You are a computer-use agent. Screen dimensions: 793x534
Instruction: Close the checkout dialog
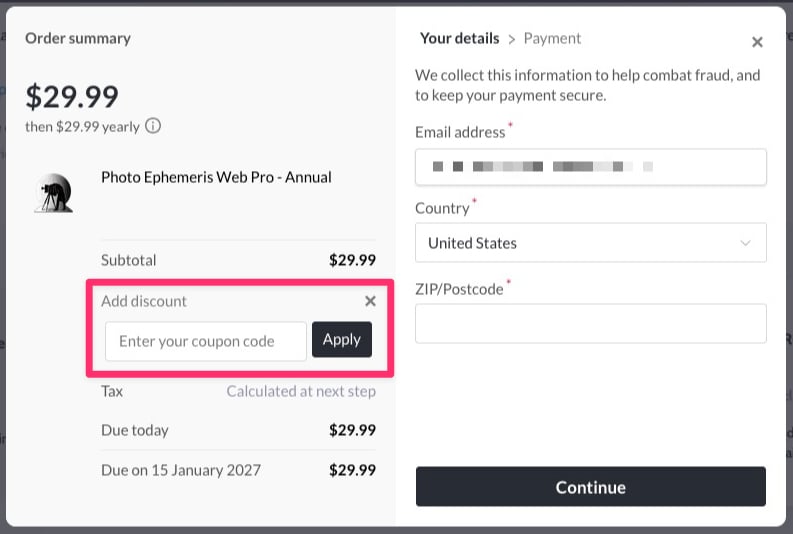coord(757,42)
